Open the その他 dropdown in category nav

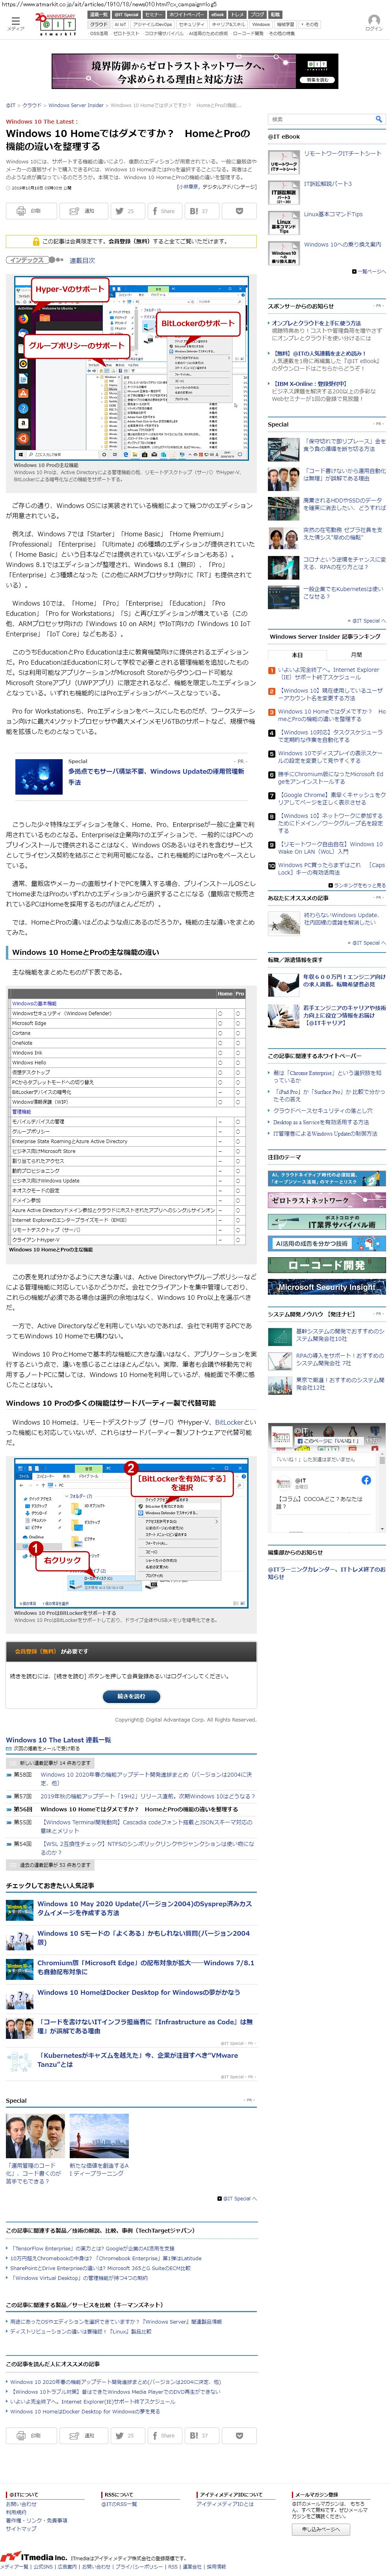point(310,24)
